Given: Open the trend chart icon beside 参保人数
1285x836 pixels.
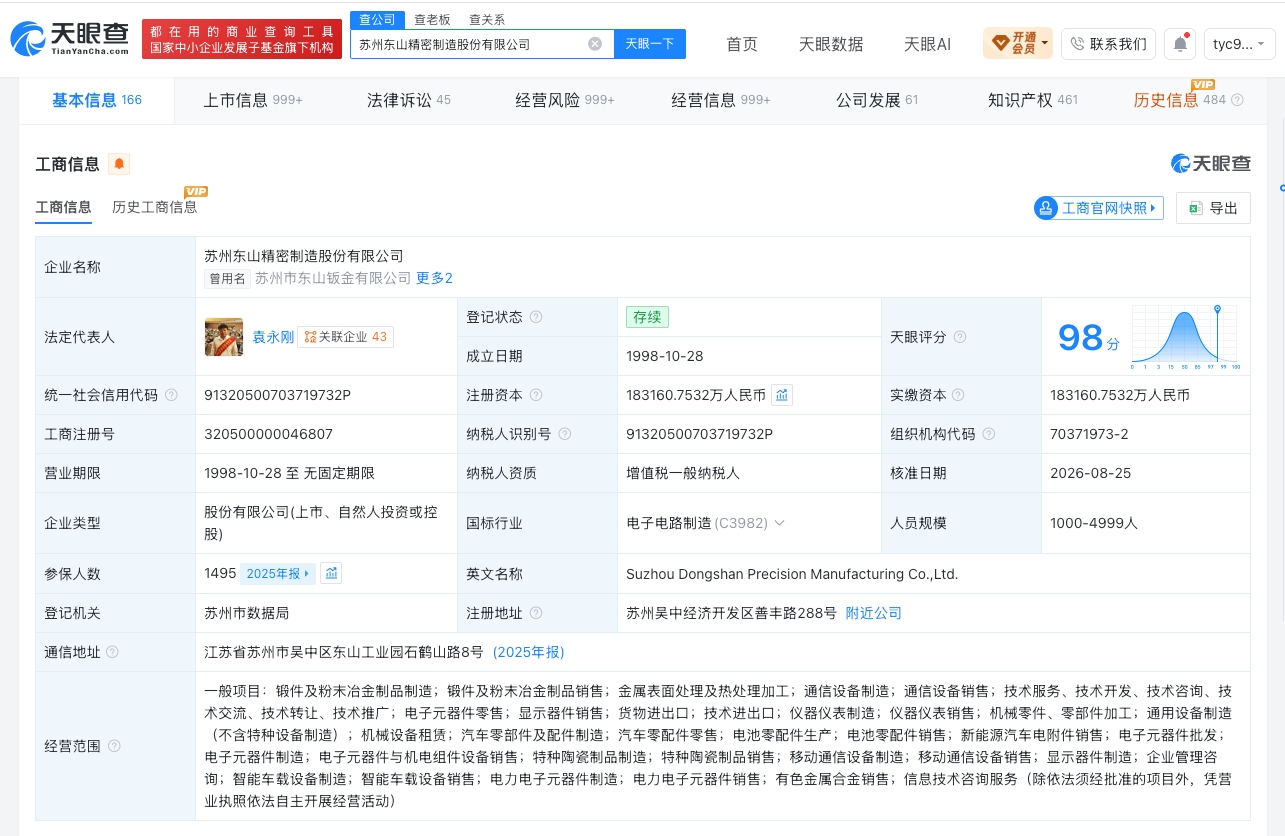Looking at the screenshot, I should [x=332, y=573].
